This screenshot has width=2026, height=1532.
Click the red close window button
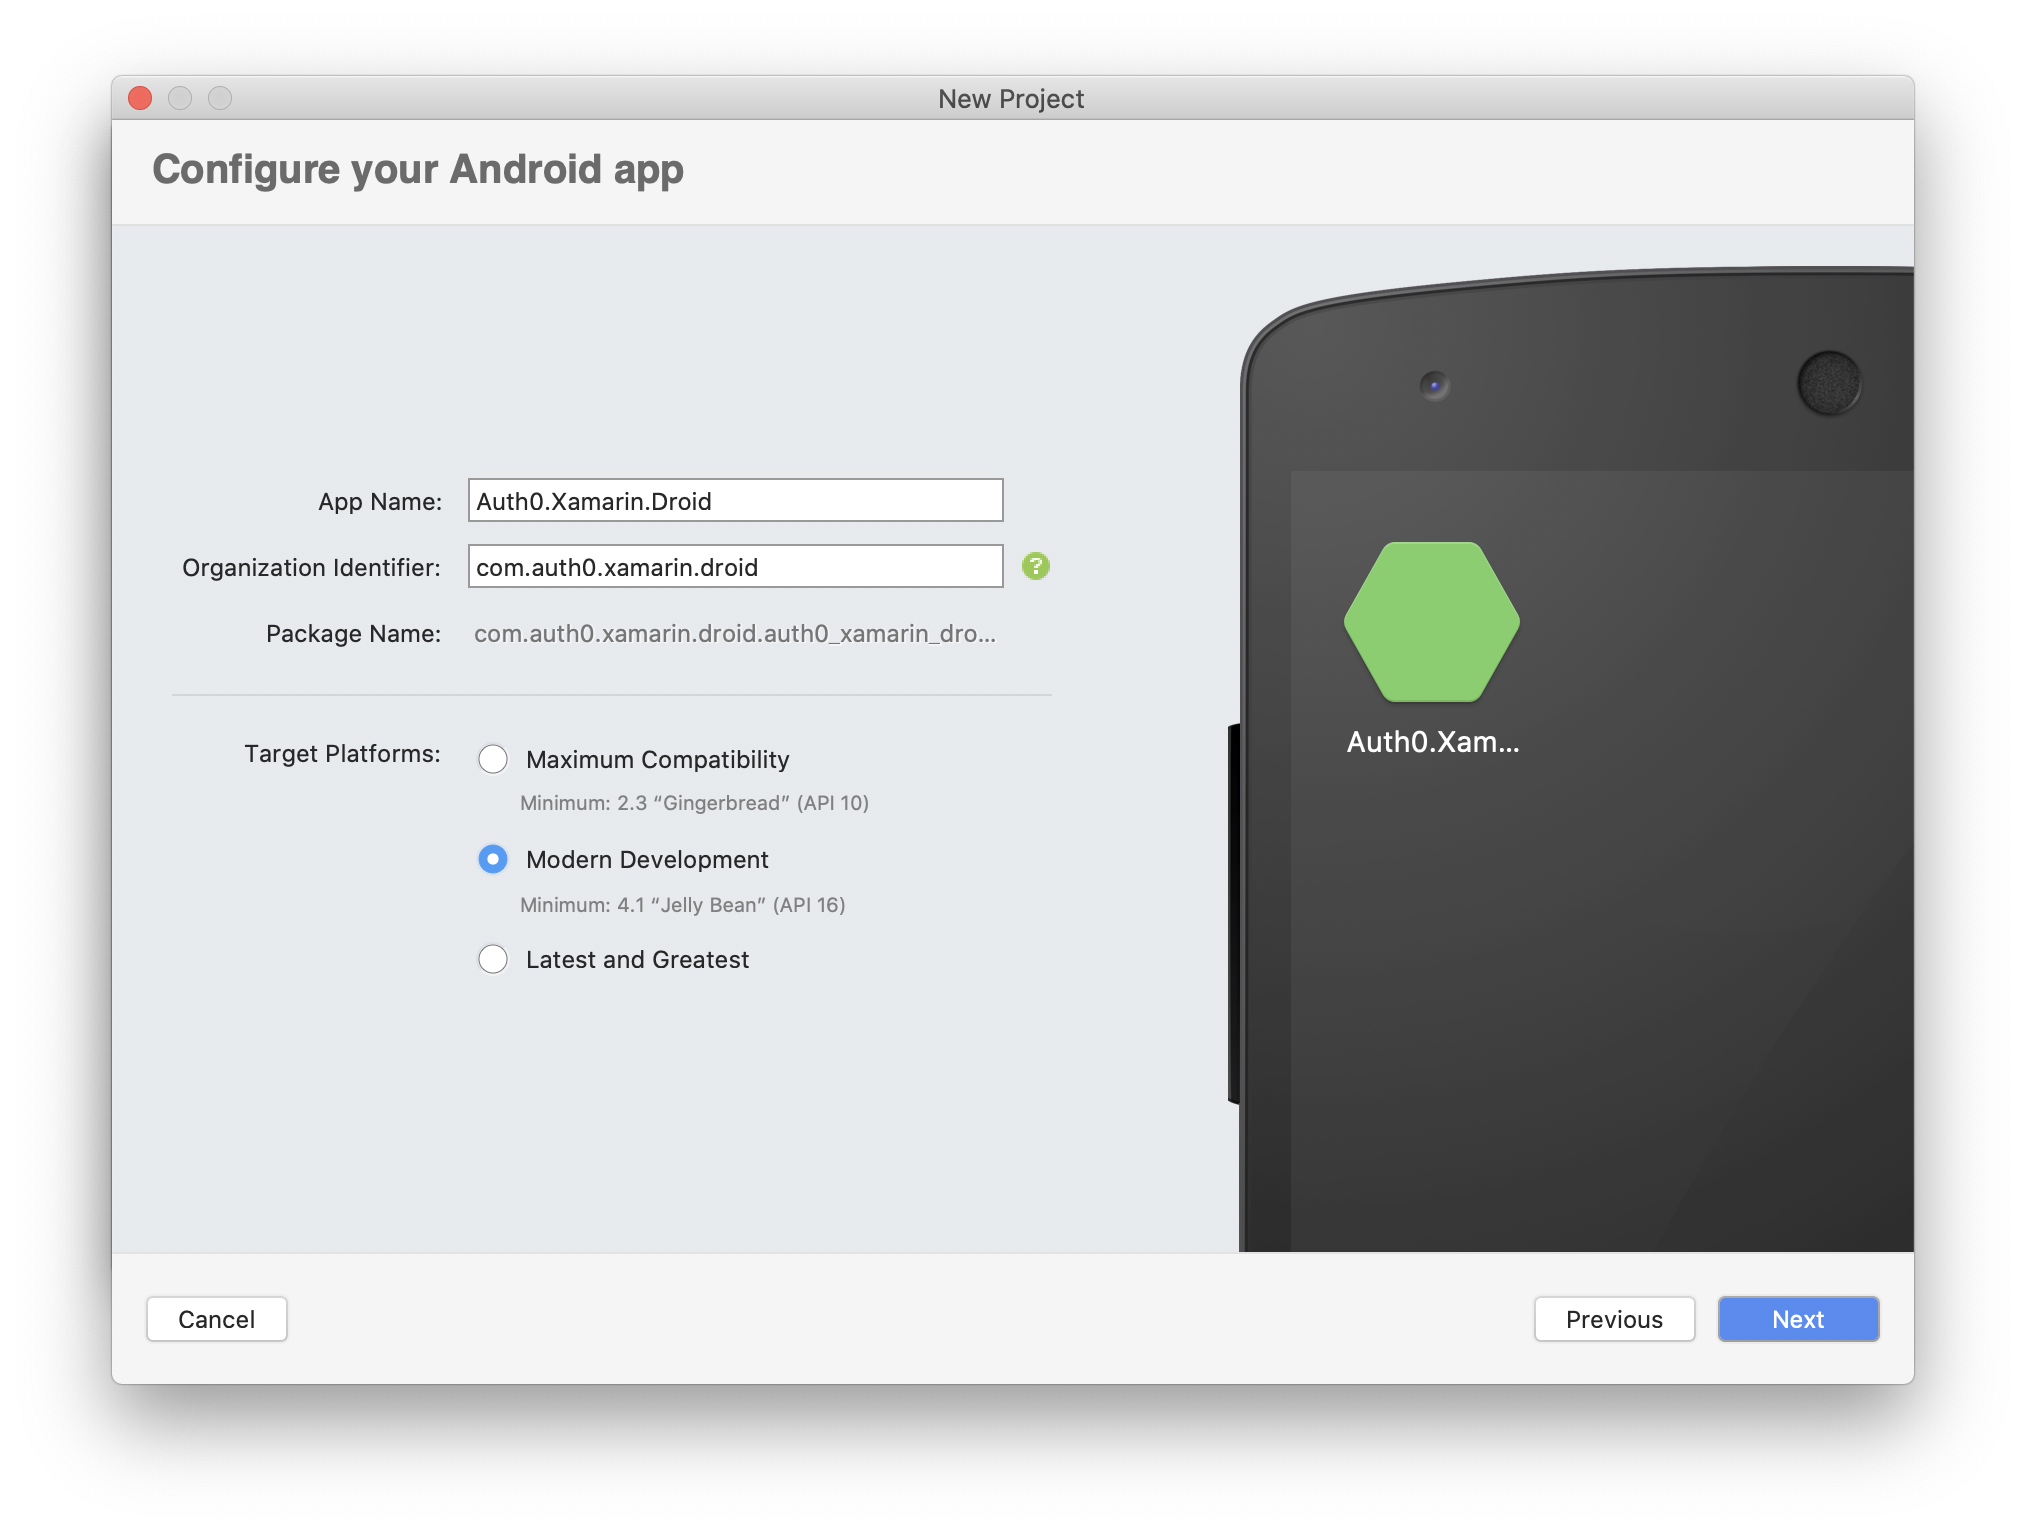point(140,98)
